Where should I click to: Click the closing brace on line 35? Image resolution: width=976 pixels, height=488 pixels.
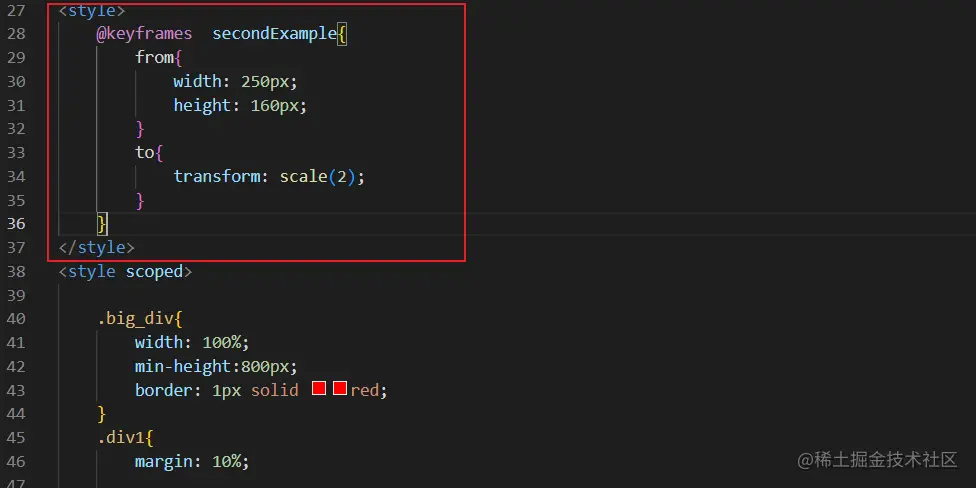pos(140,200)
